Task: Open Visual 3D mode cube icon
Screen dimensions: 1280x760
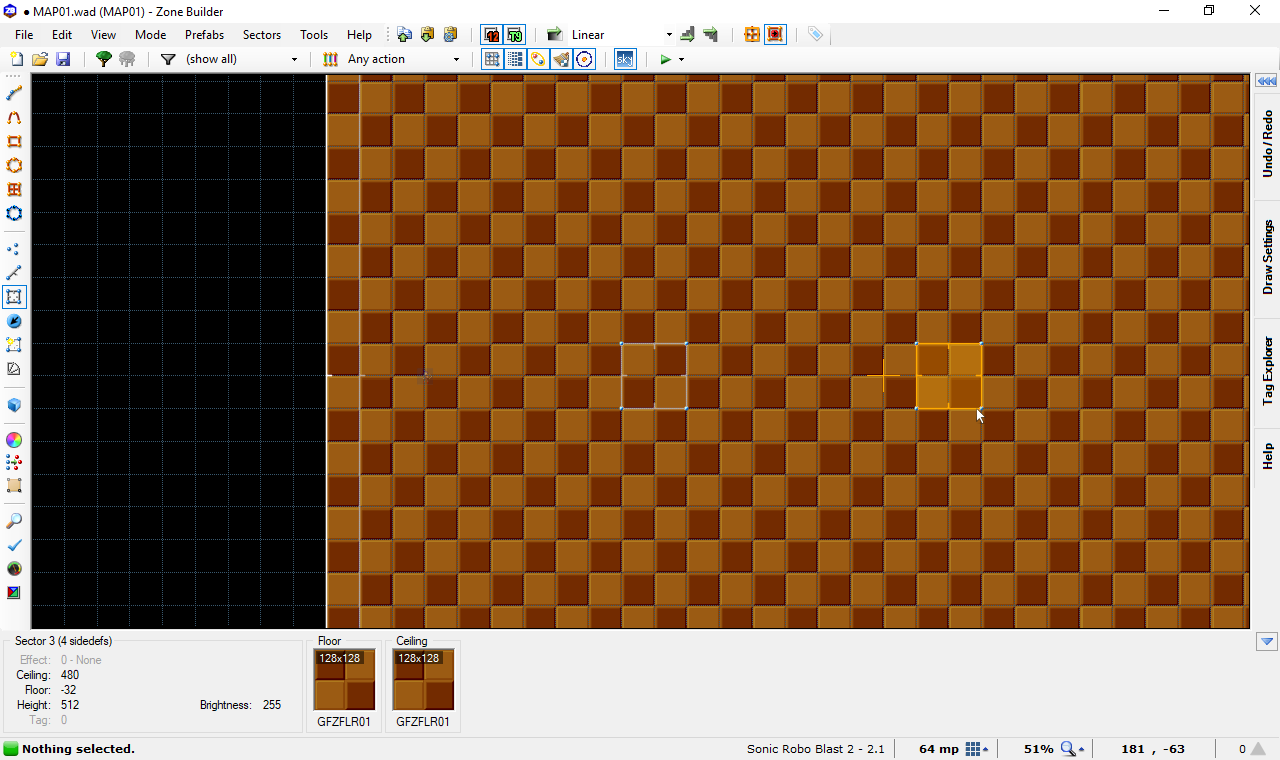Action: pos(14,405)
